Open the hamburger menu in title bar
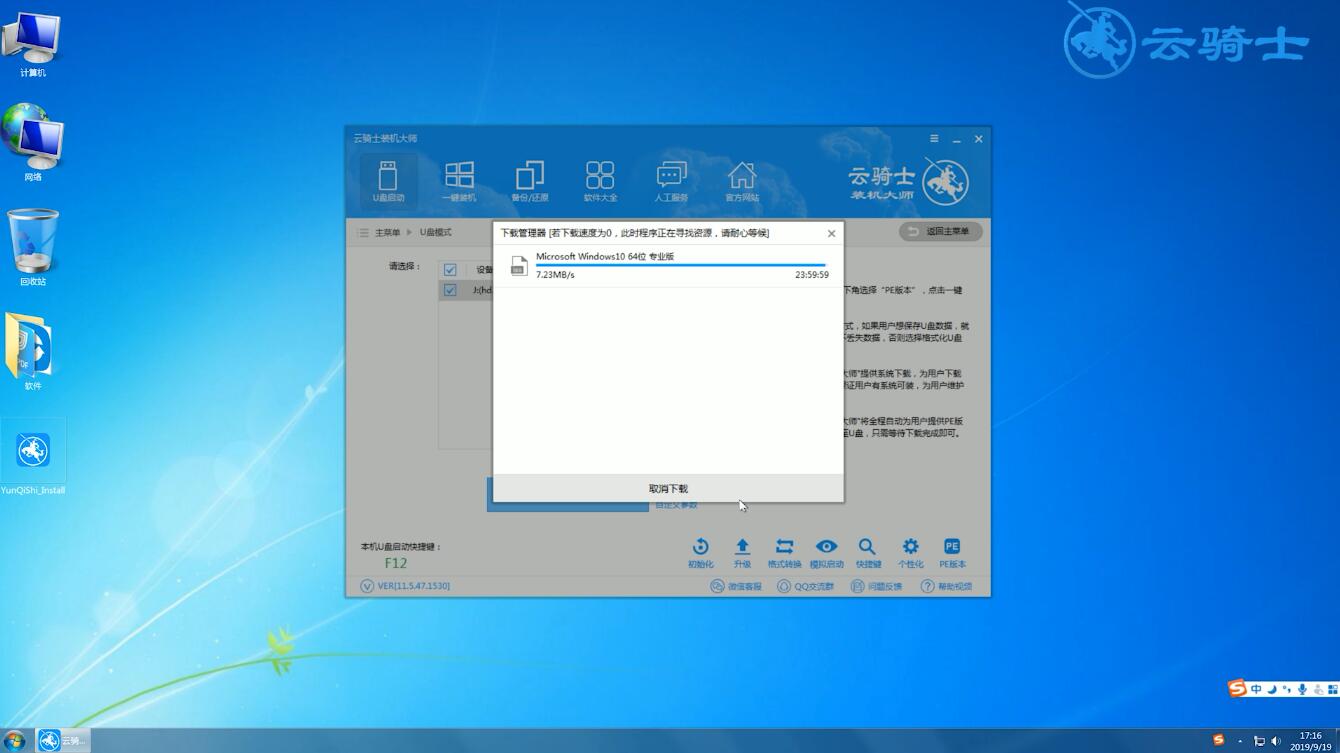The height and width of the screenshot is (753, 1340). coord(934,139)
